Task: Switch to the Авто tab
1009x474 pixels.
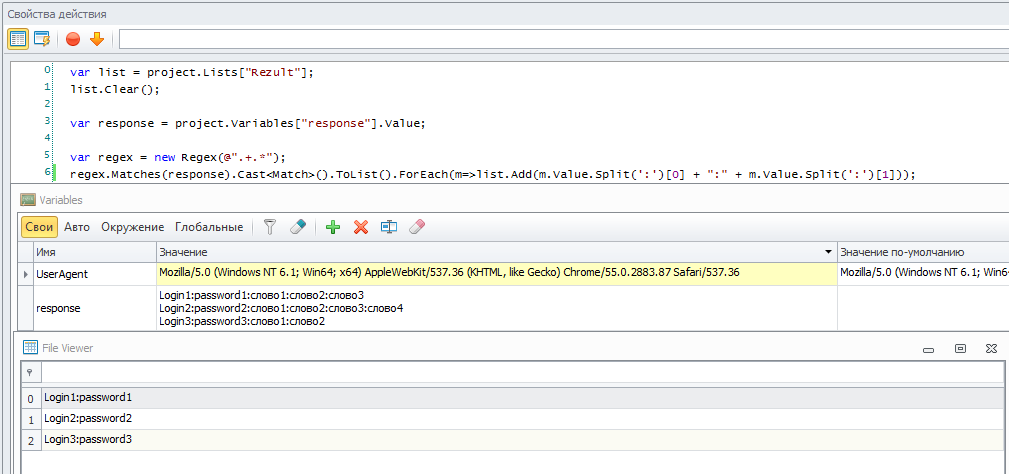Action: [x=77, y=227]
